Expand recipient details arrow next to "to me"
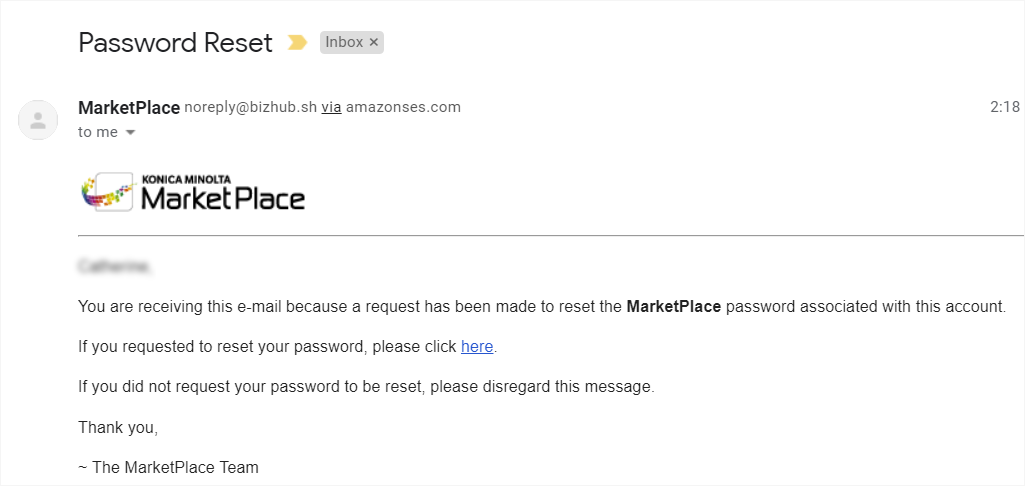Screen dimensions: 1025x486 tap(130, 132)
